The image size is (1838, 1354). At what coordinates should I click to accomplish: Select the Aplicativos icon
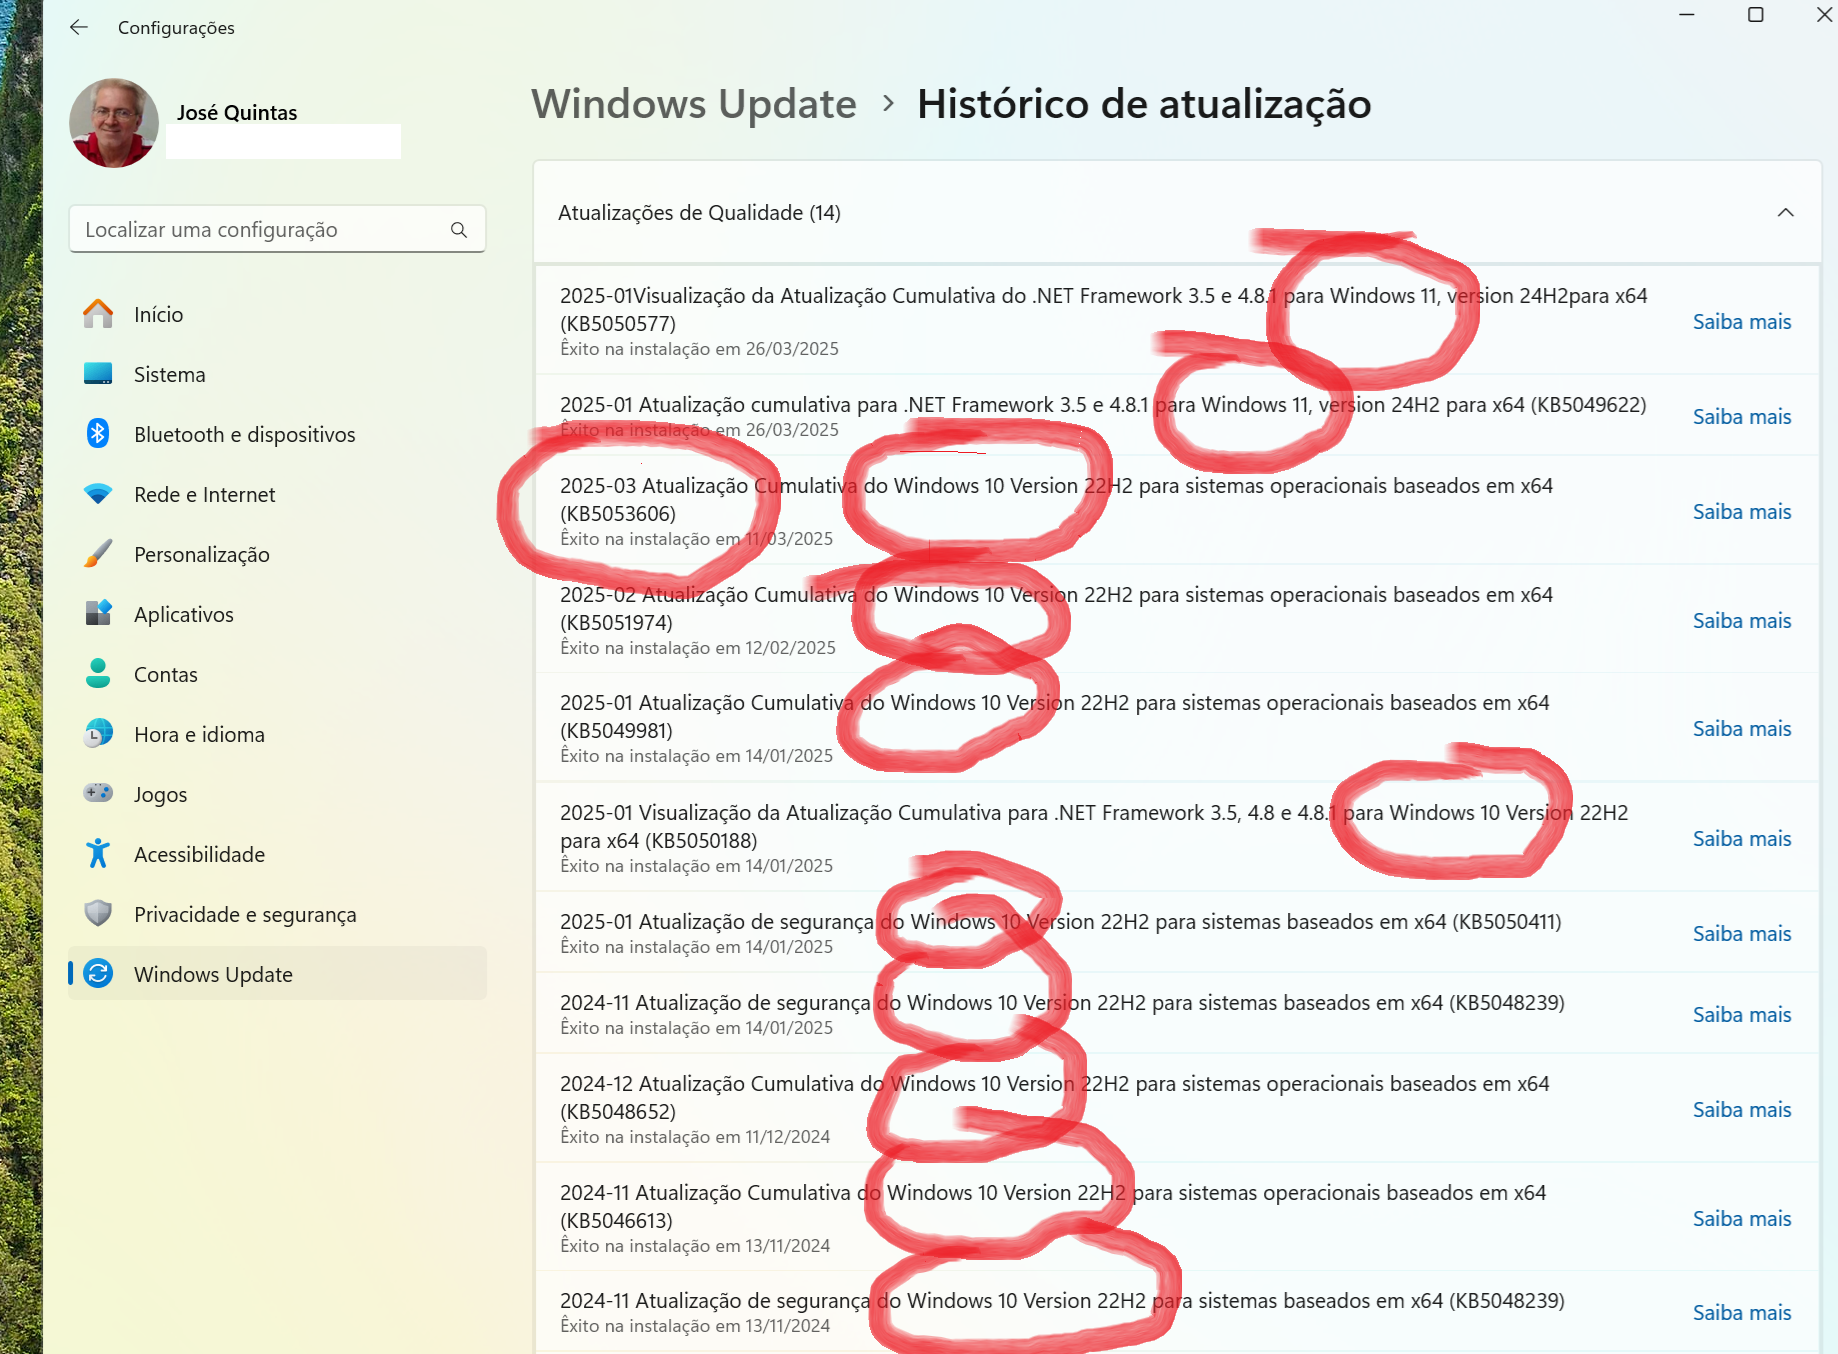click(x=98, y=614)
